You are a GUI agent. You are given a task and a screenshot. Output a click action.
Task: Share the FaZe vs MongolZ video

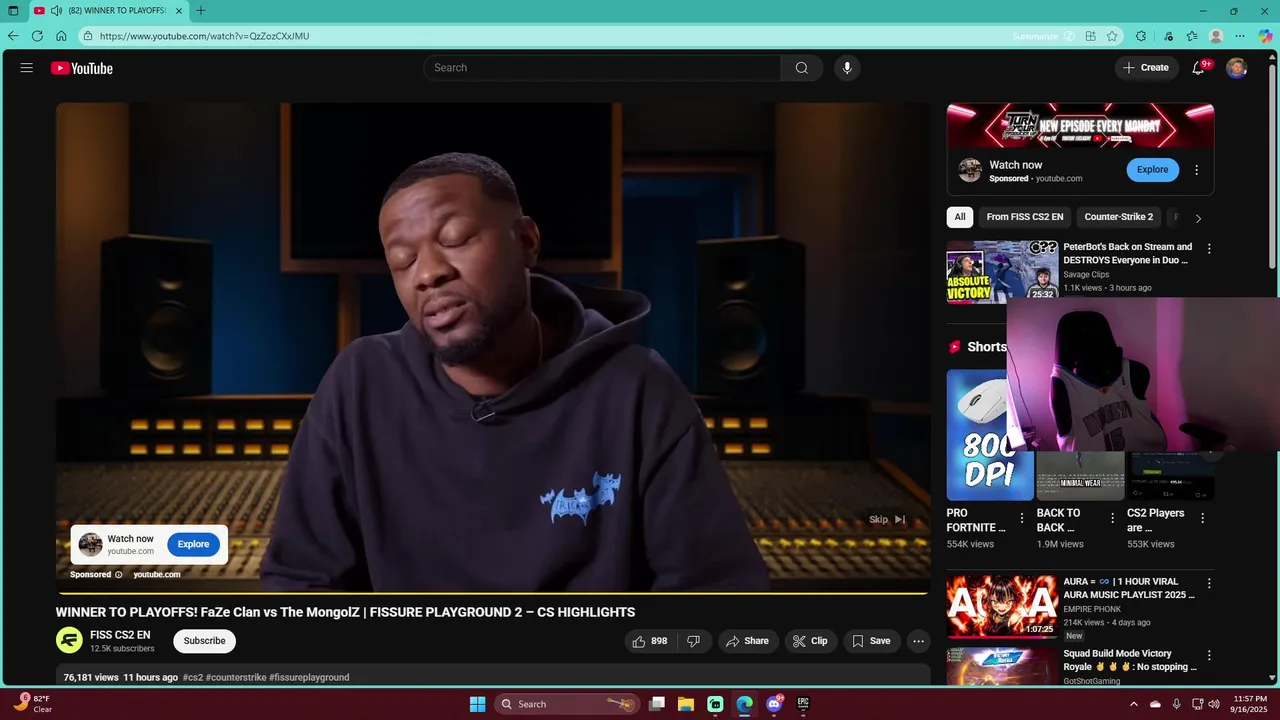click(747, 641)
